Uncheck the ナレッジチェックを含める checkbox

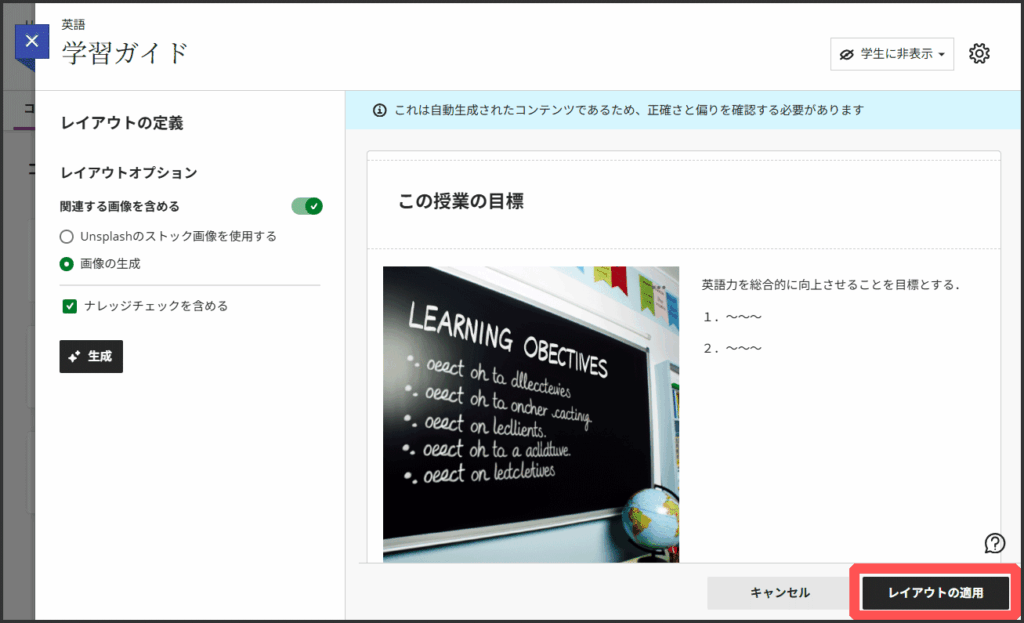click(x=69, y=306)
